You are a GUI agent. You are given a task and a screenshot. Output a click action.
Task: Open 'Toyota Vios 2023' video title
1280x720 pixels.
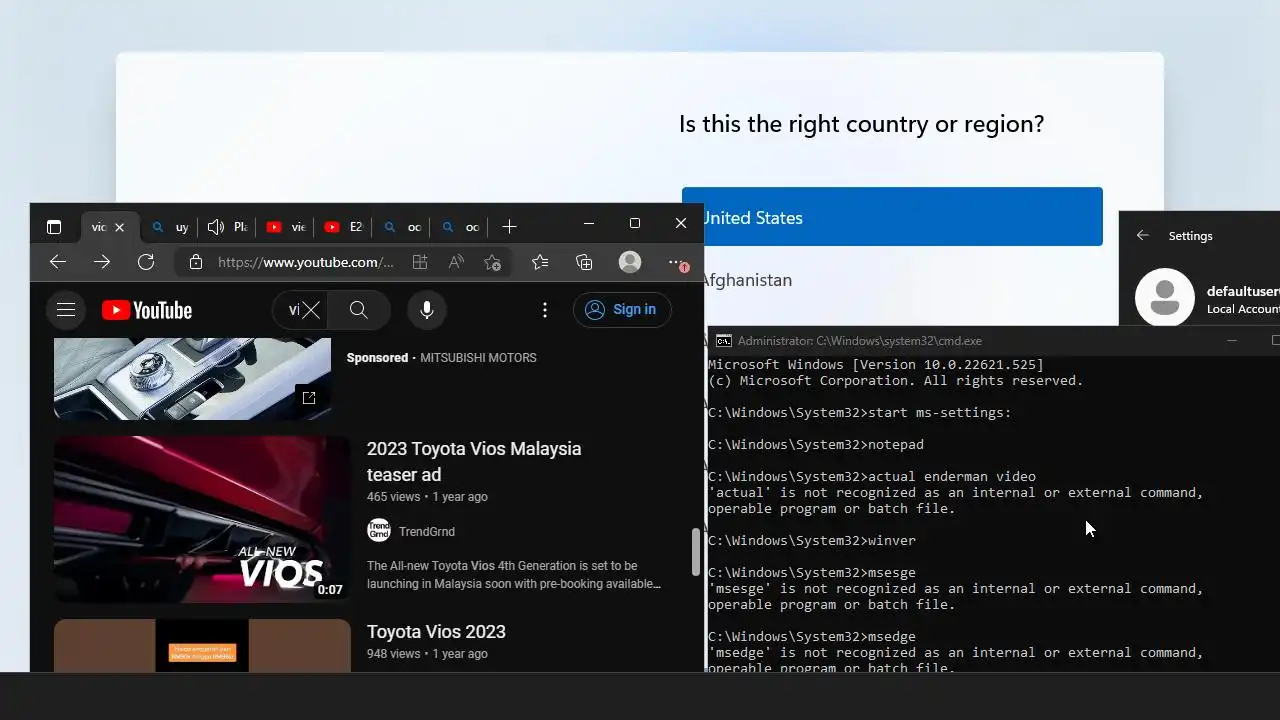pyautogui.click(x=436, y=632)
